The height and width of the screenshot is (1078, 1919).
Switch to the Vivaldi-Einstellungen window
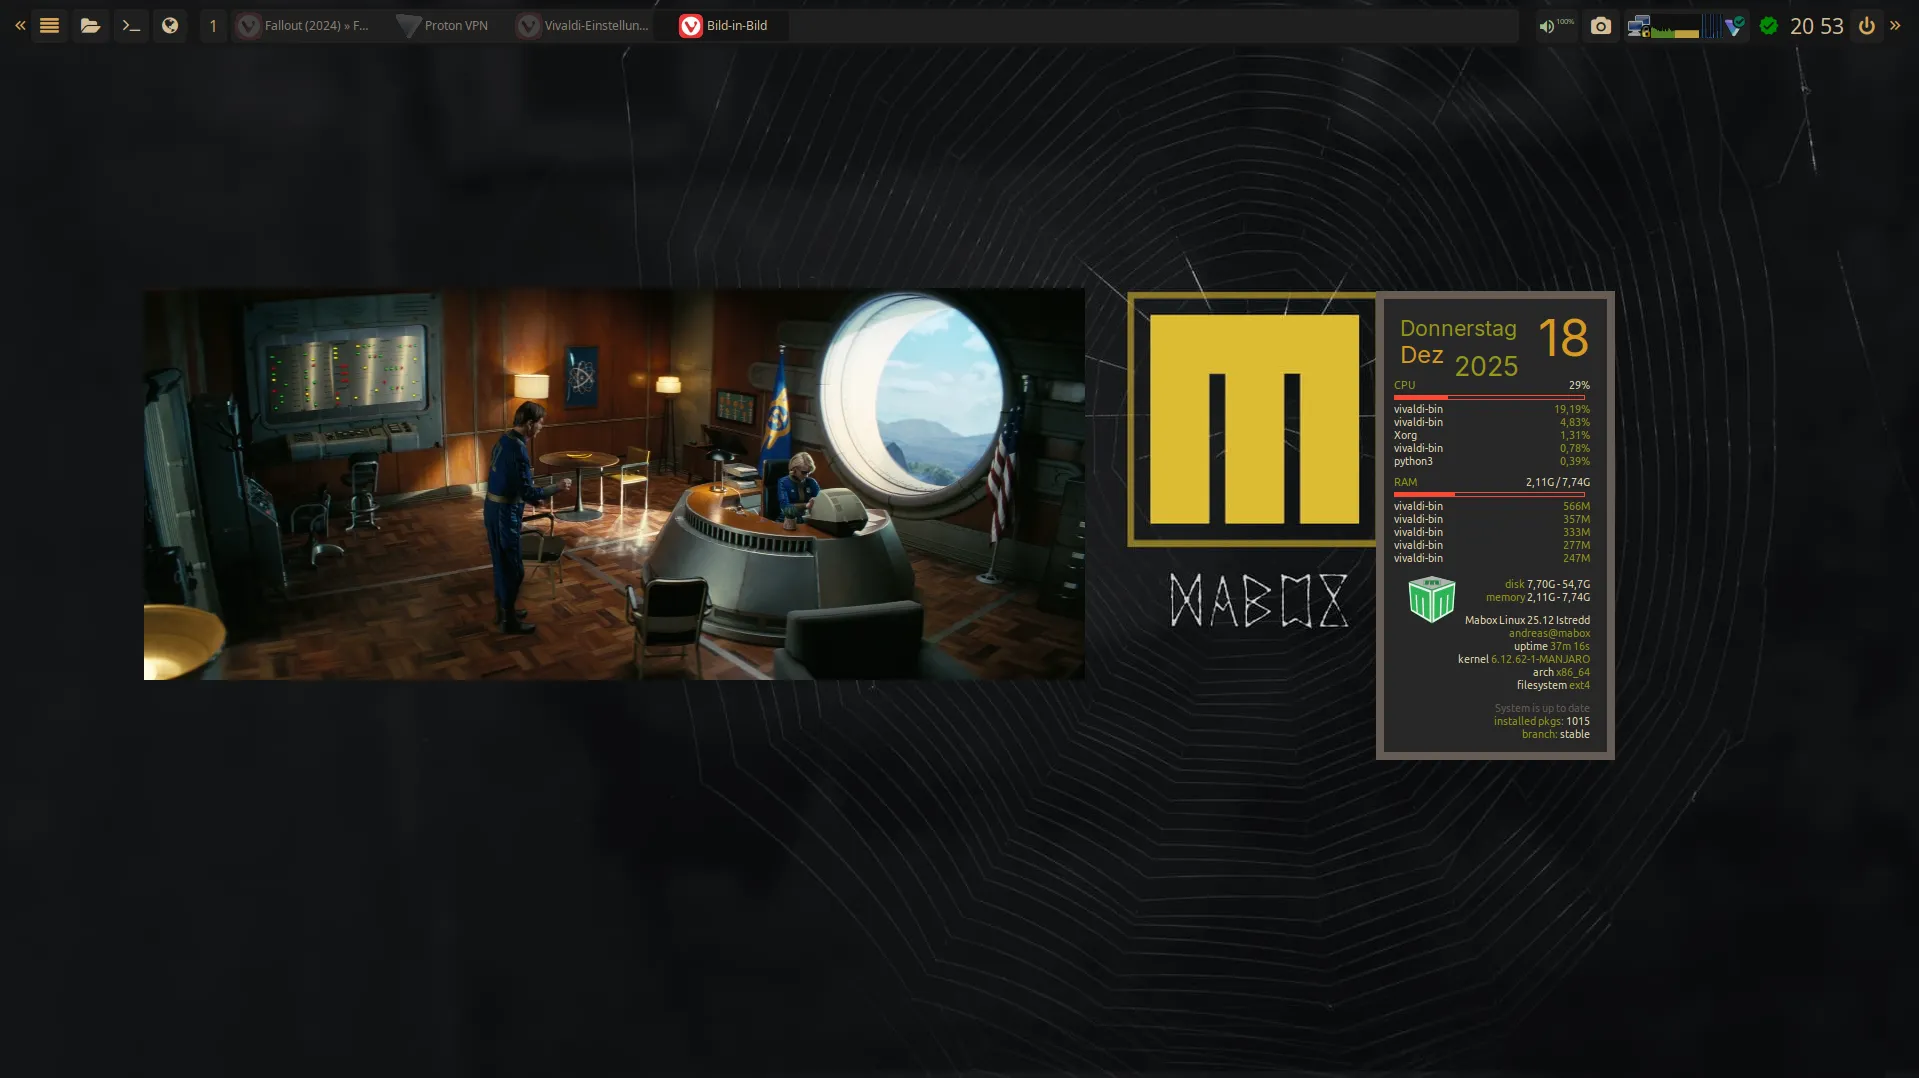[583, 26]
